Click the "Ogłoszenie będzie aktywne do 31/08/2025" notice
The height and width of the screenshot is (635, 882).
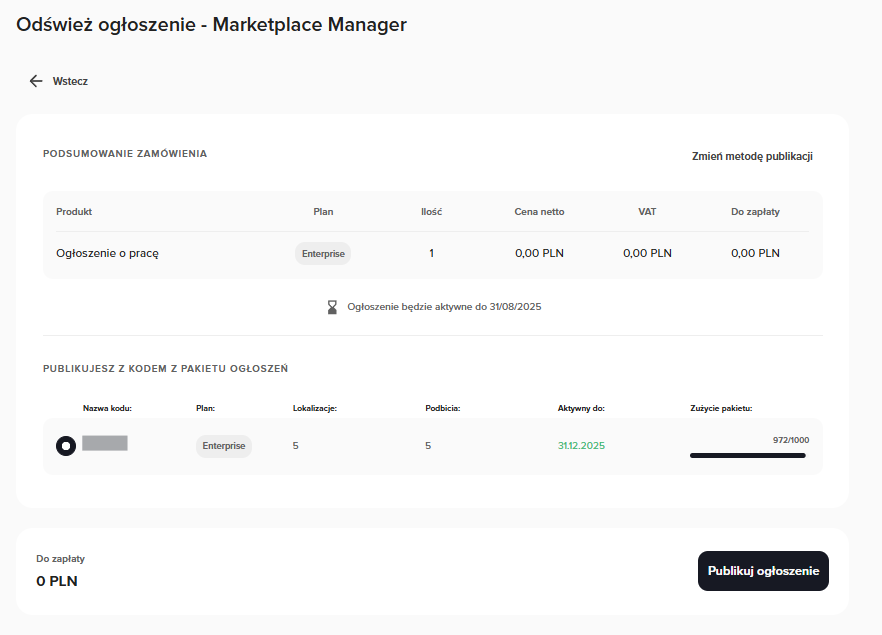[x=444, y=307]
